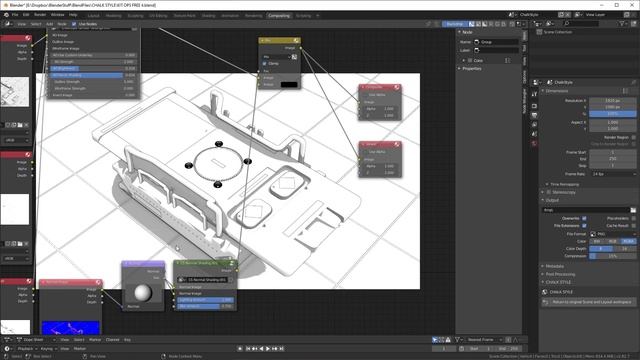Toggle the Overwrite checkbox
640x360 pixels.
[x=584, y=218]
